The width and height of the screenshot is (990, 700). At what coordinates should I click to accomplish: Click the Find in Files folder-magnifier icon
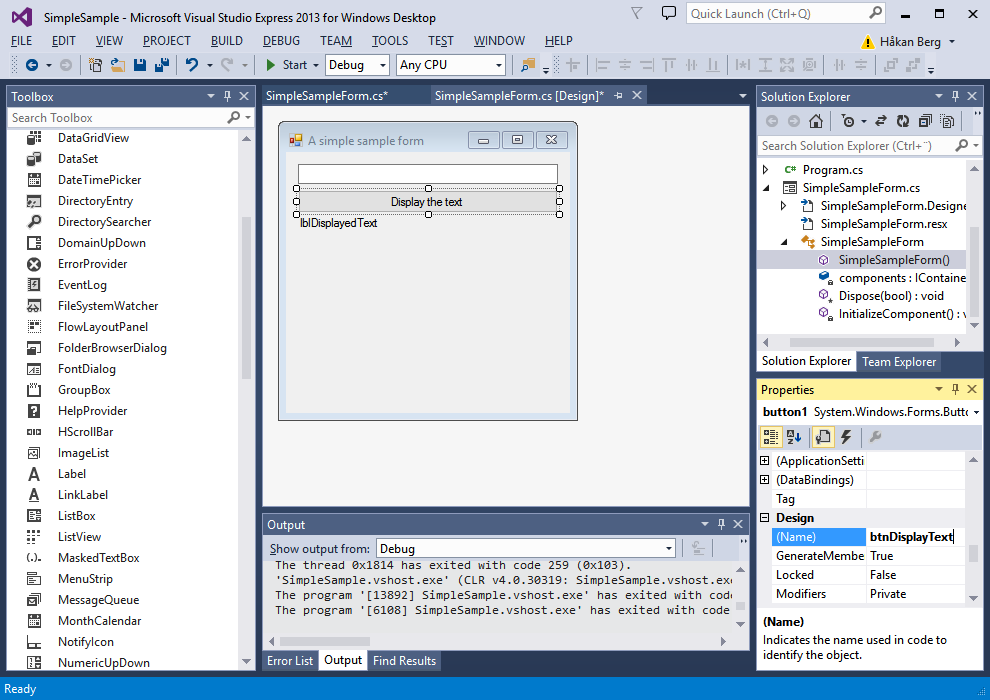[528, 65]
